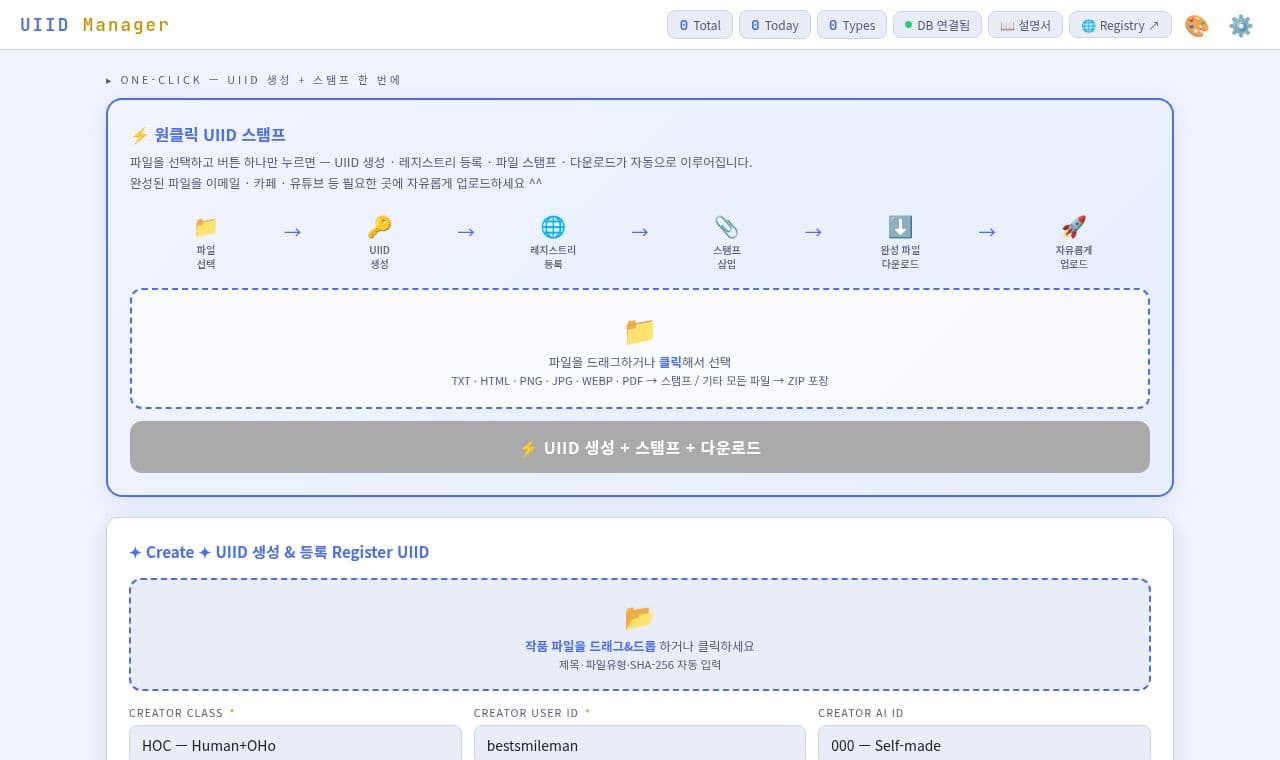Click the TXT · HTML · PNG supported formats text
This screenshot has height=760, width=1280.
click(640, 381)
